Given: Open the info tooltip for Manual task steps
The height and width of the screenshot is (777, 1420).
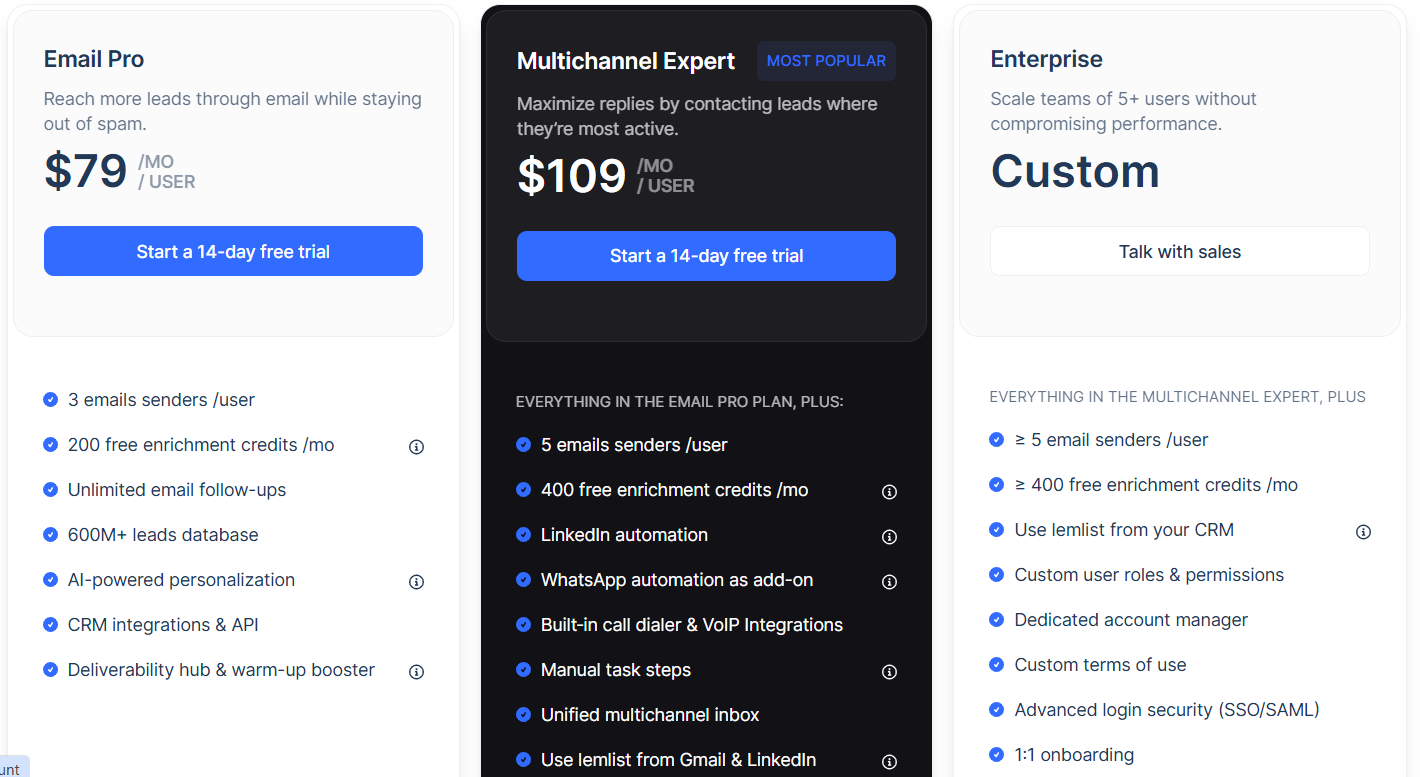Looking at the screenshot, I should click(x=889, y=671).
